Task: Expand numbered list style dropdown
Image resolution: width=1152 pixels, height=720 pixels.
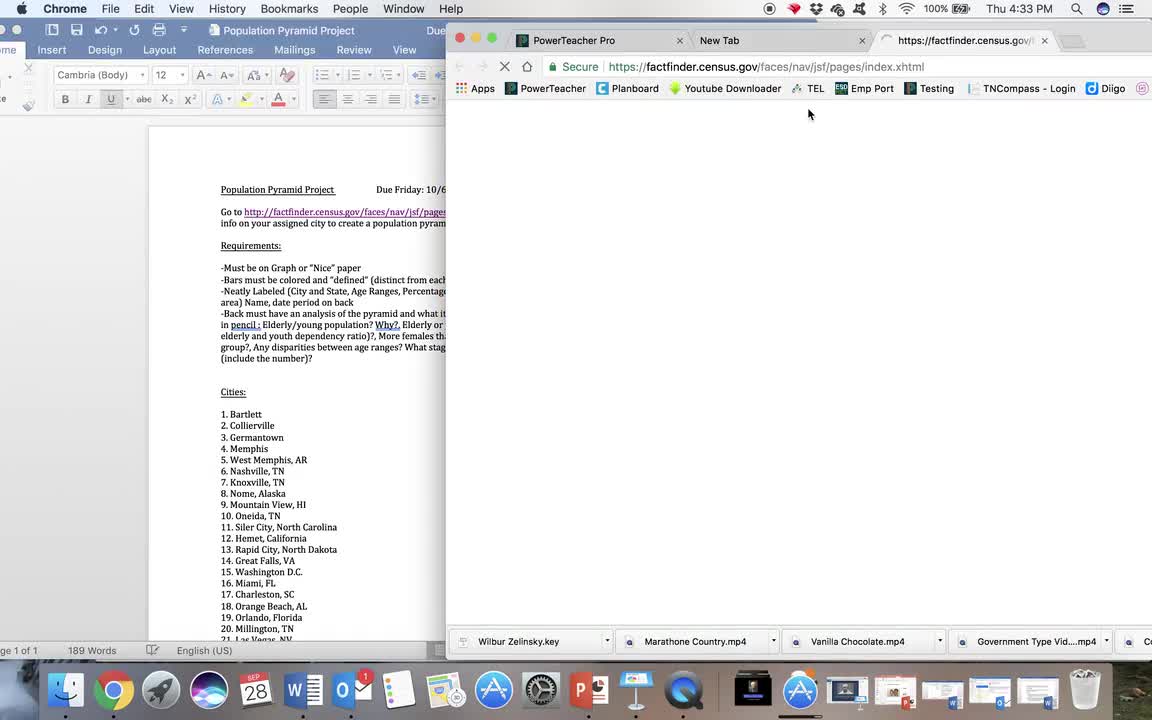Action: (370, 75)
